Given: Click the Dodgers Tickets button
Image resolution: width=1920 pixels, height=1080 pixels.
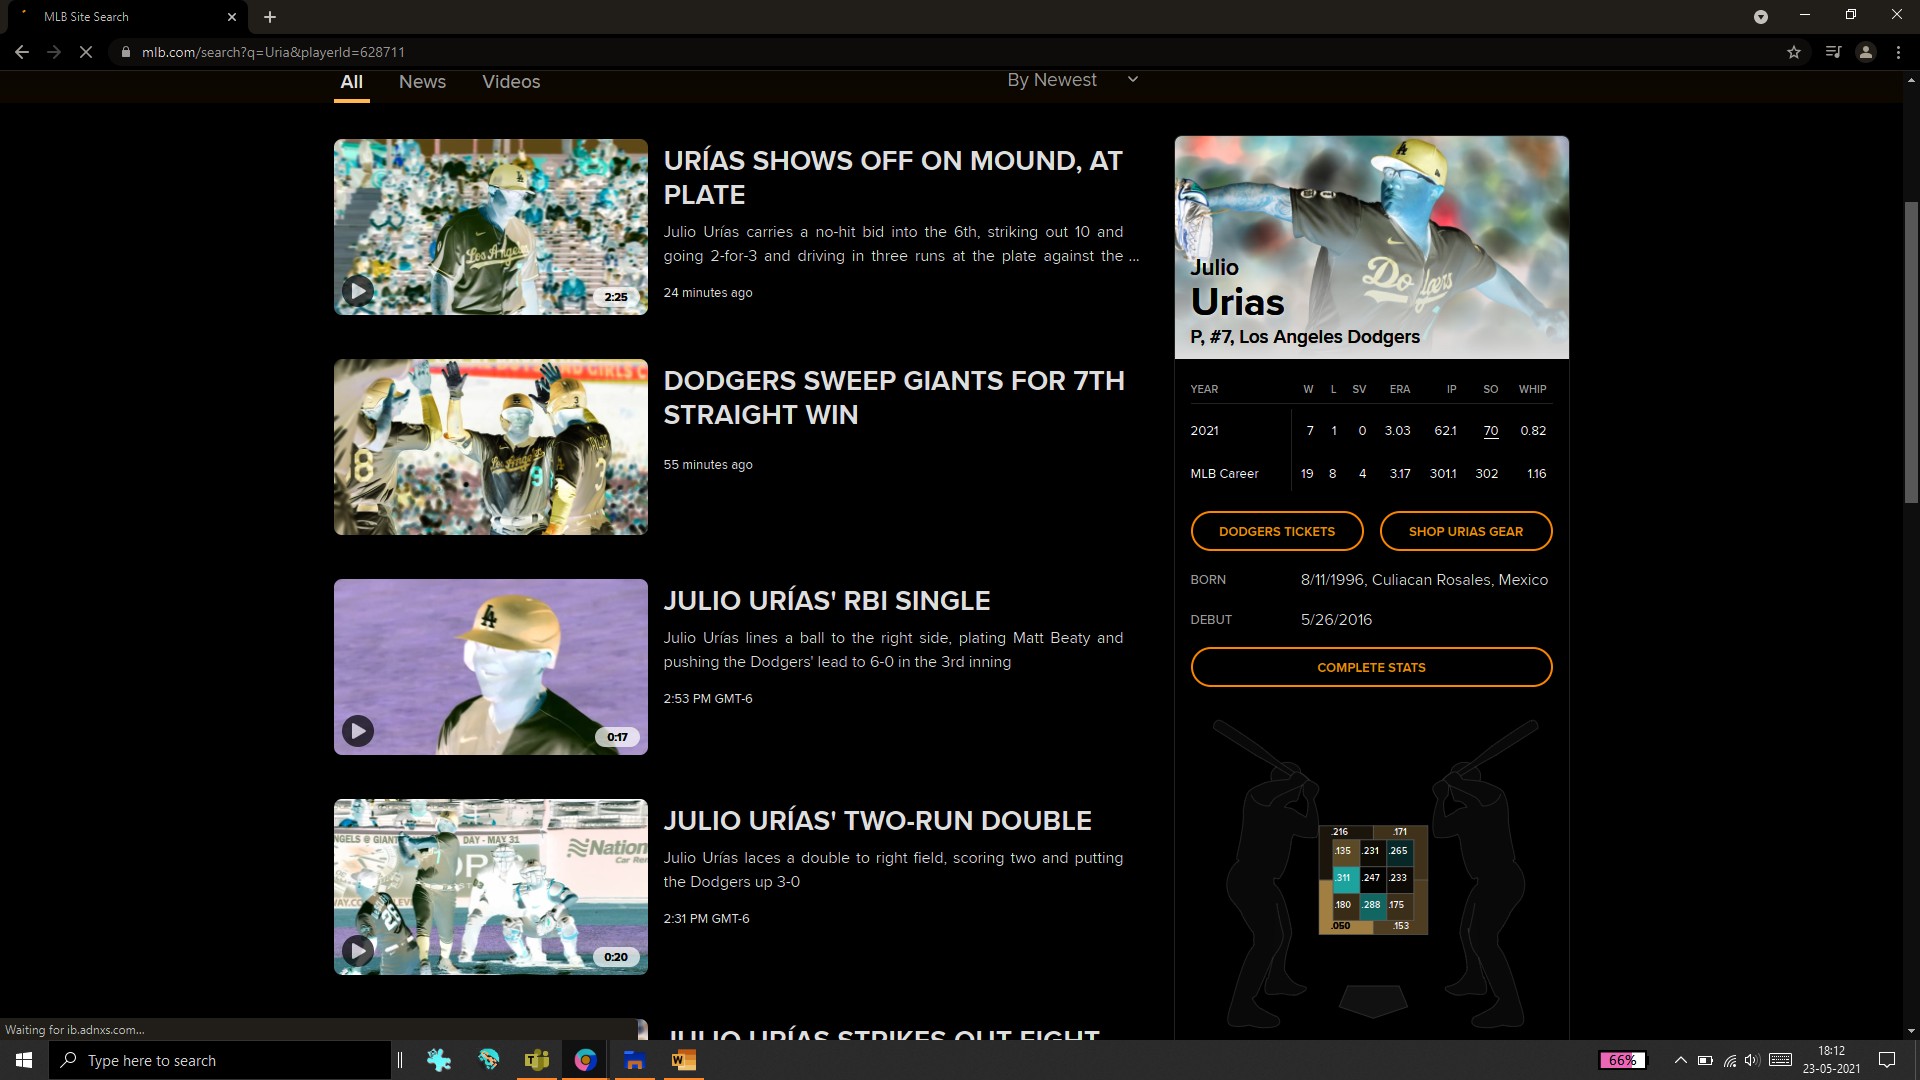Looking at the screenshot, I should click(x=1277, y=531).
